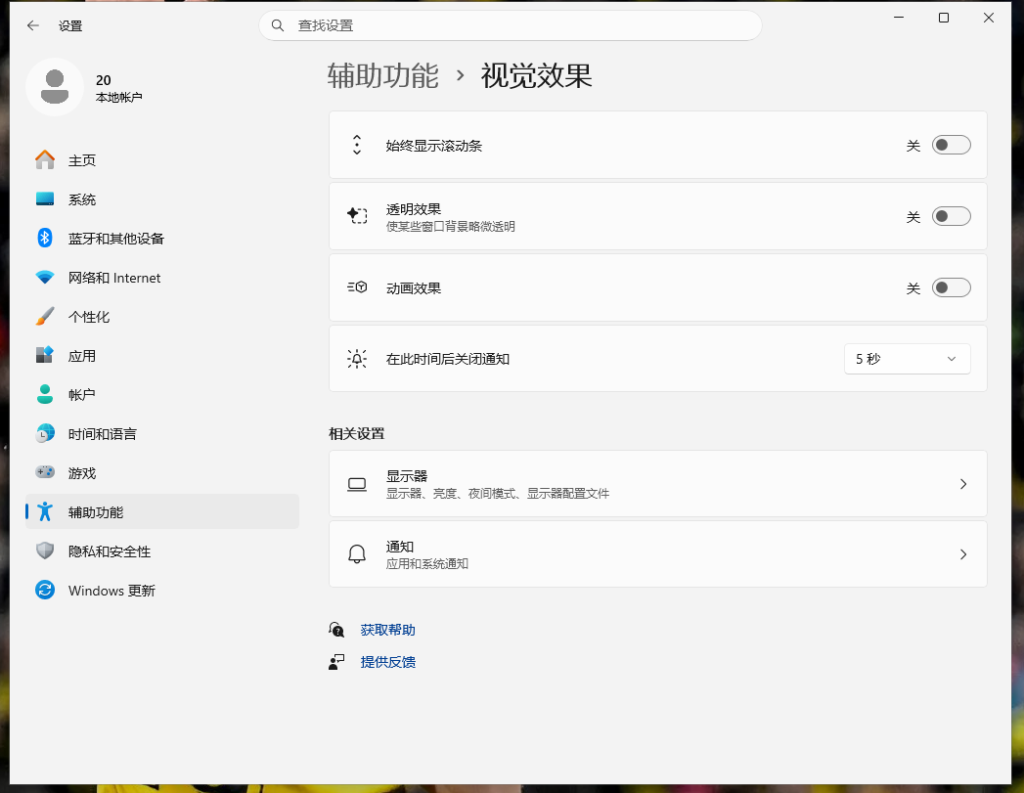Image resolution: width=1024 pixels, height=793 pixels.
Task: Click the sun icon beside 在此时间后关闭通知
Action: [357, 359]
